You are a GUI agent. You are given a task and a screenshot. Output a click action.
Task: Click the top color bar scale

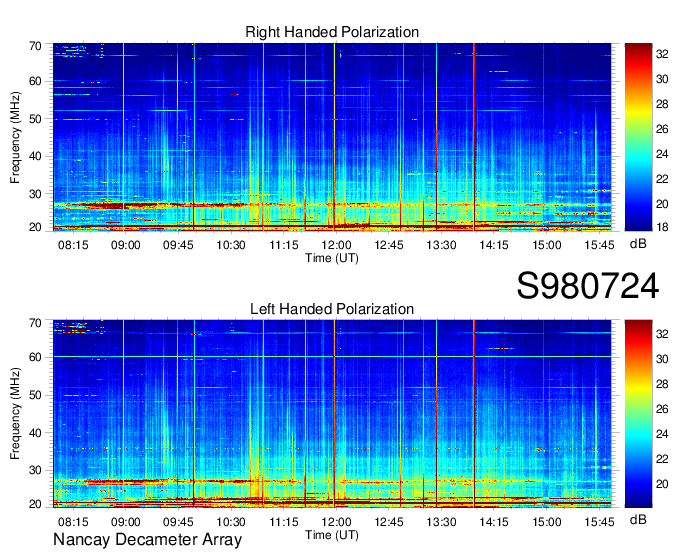click(638, 137)
